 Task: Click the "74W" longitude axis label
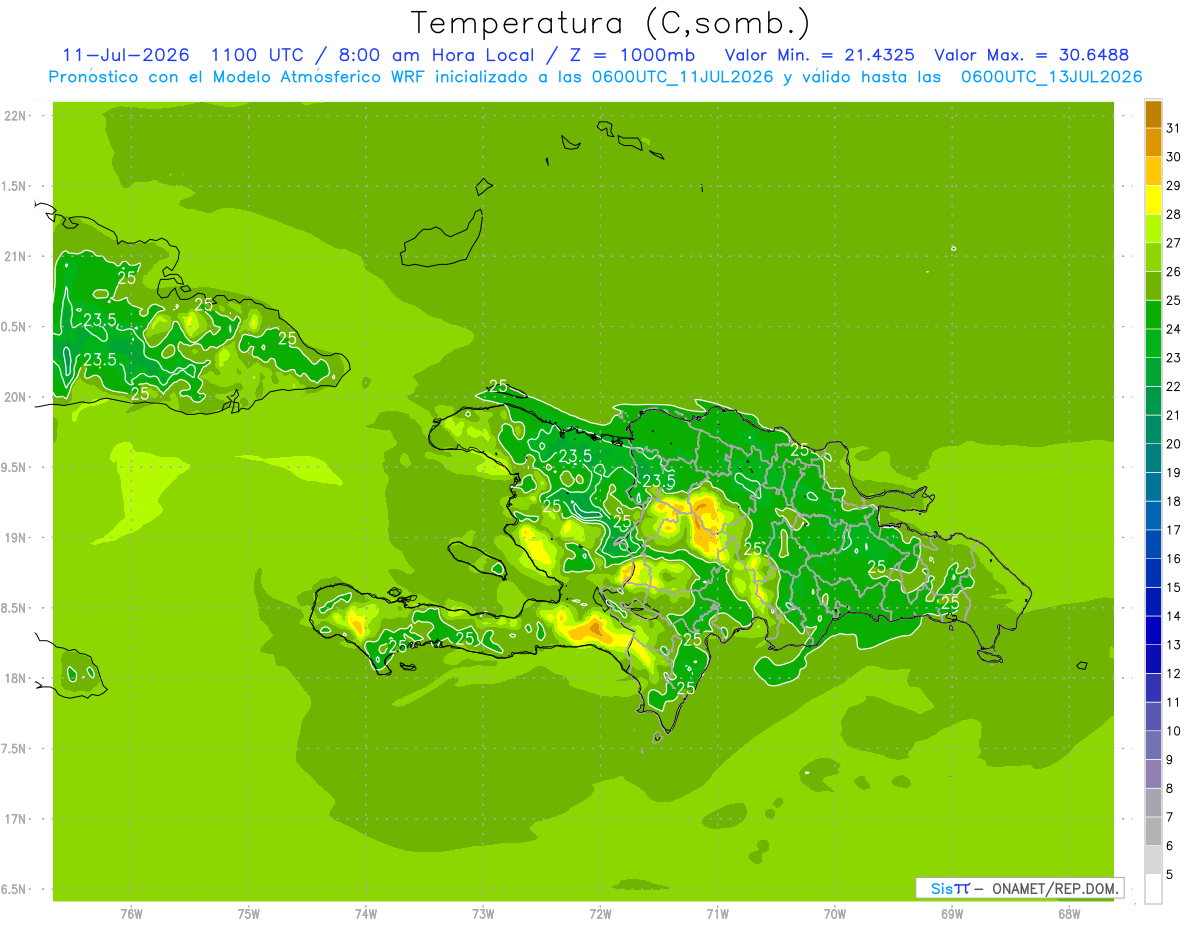point(366,913)
